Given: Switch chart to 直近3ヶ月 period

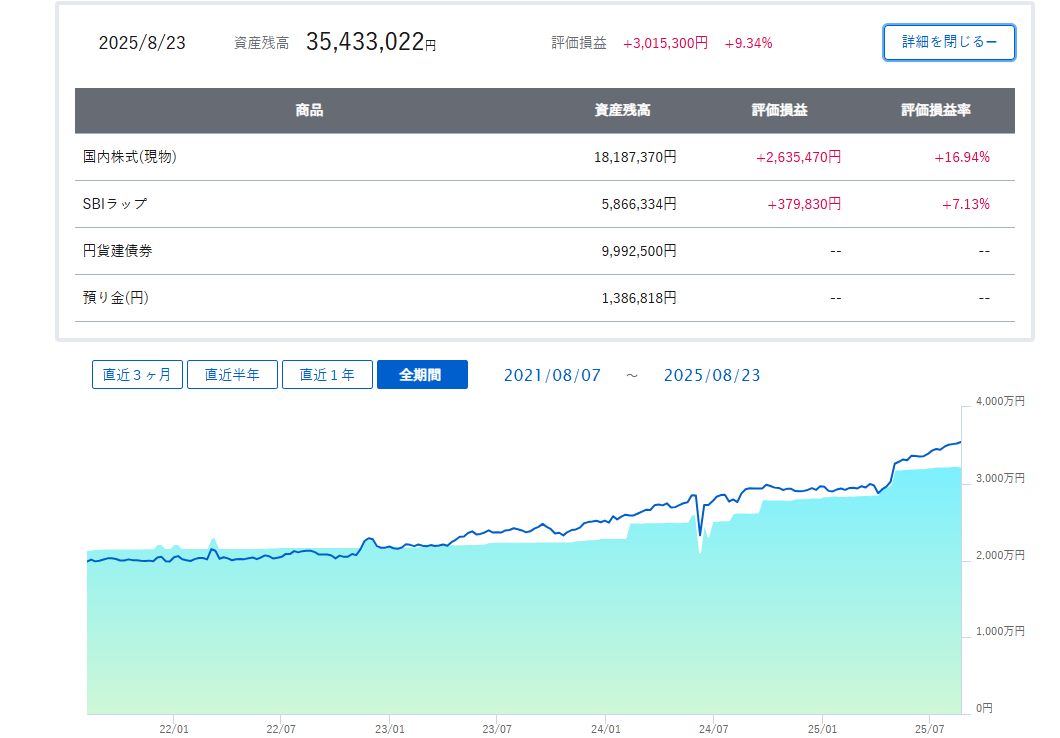Looking at the screenshot, I should click(x=137, y=375).
